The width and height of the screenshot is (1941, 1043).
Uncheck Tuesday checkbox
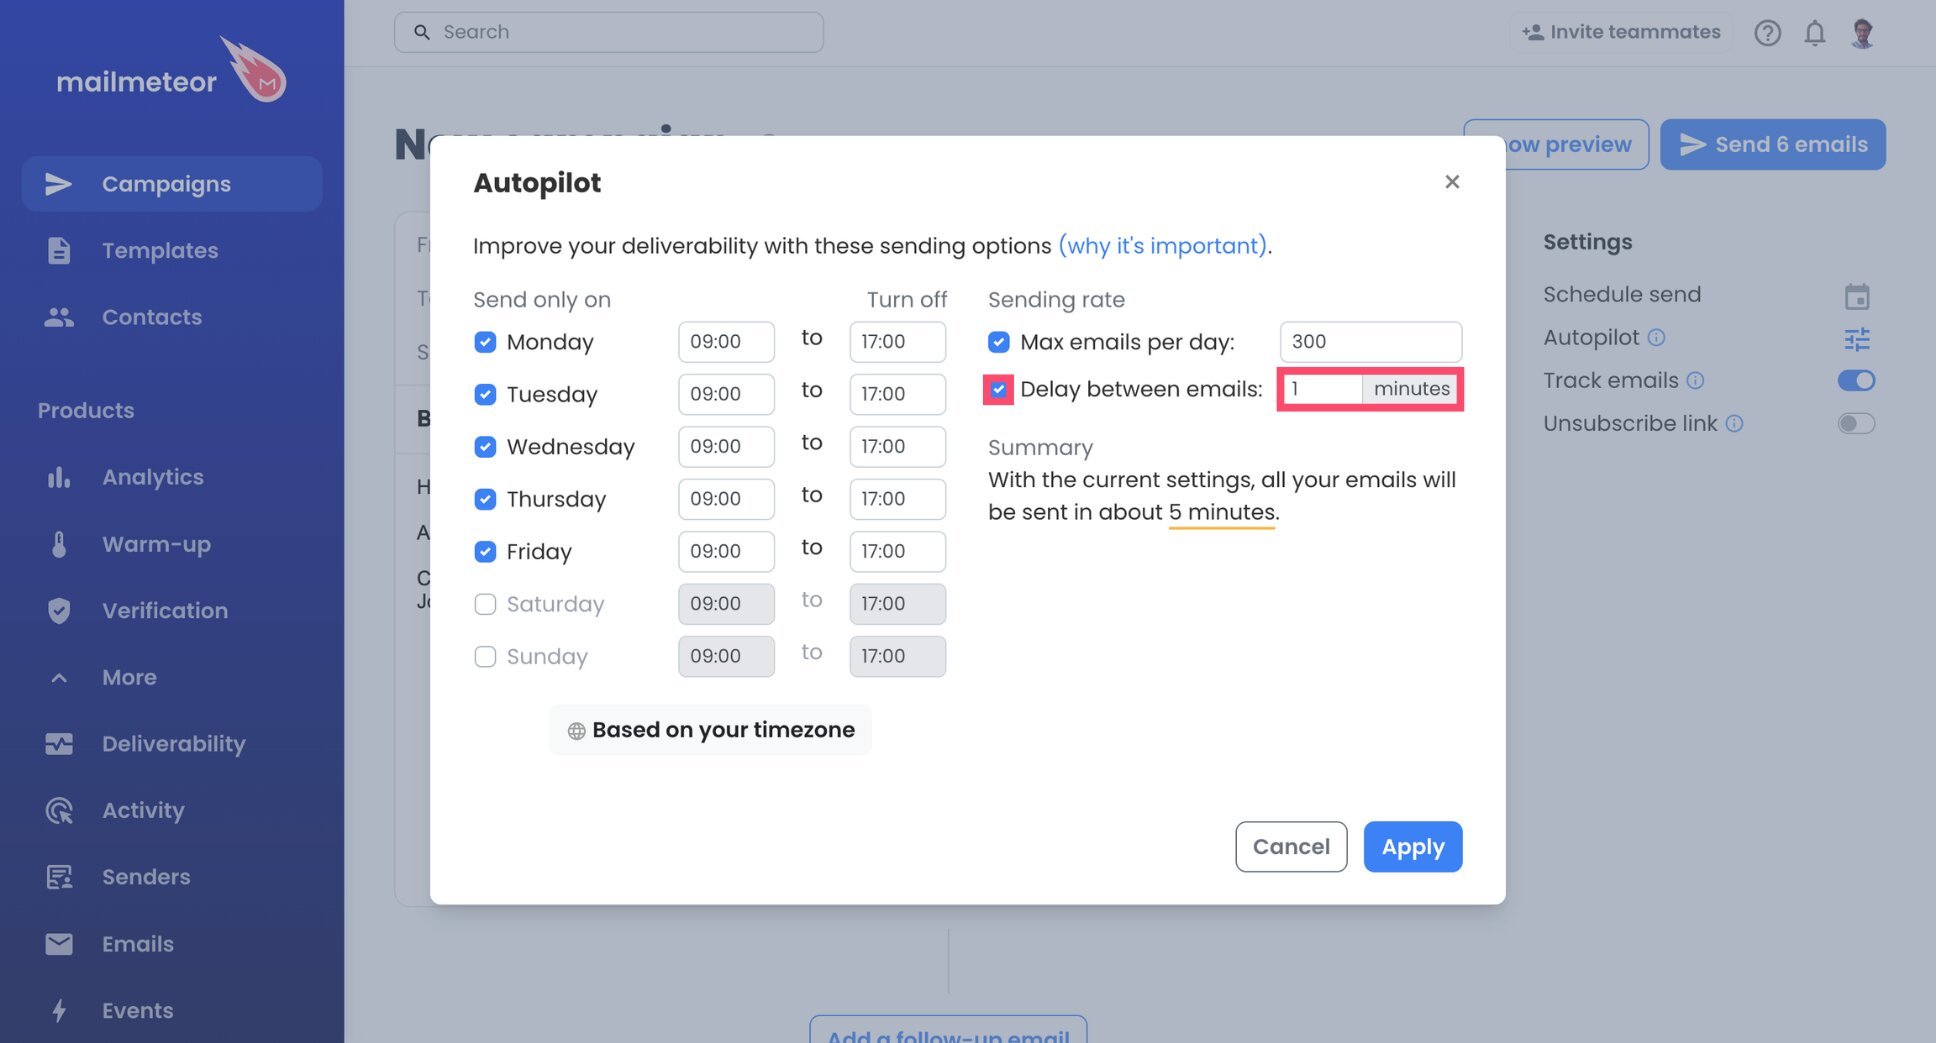coord(485,394)
